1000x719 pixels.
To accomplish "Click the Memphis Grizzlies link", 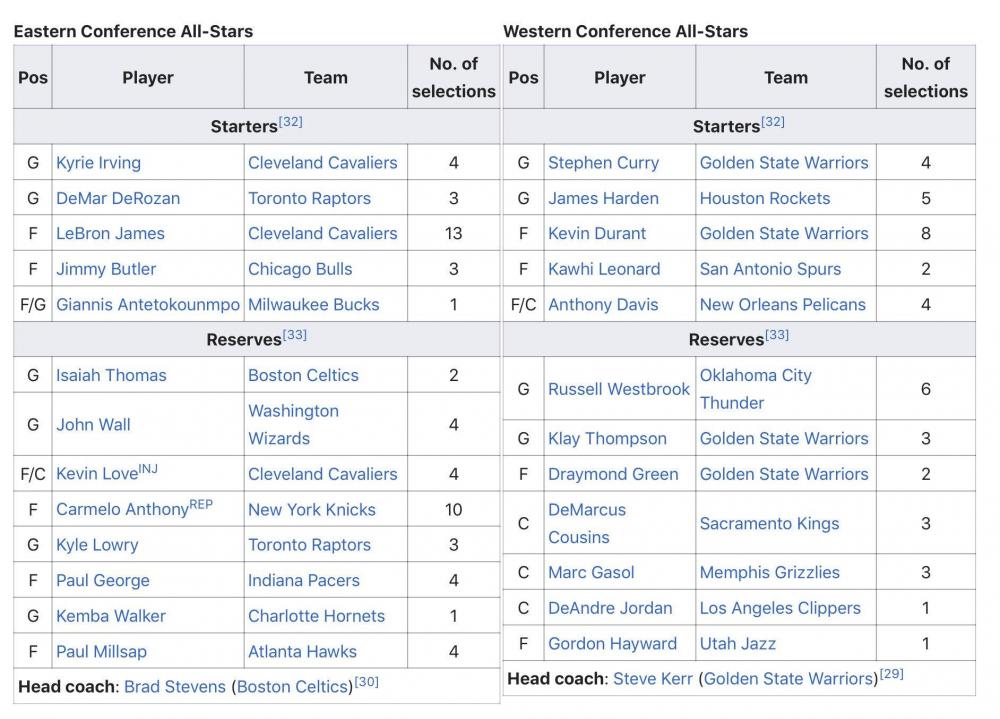I will (769, 573).
